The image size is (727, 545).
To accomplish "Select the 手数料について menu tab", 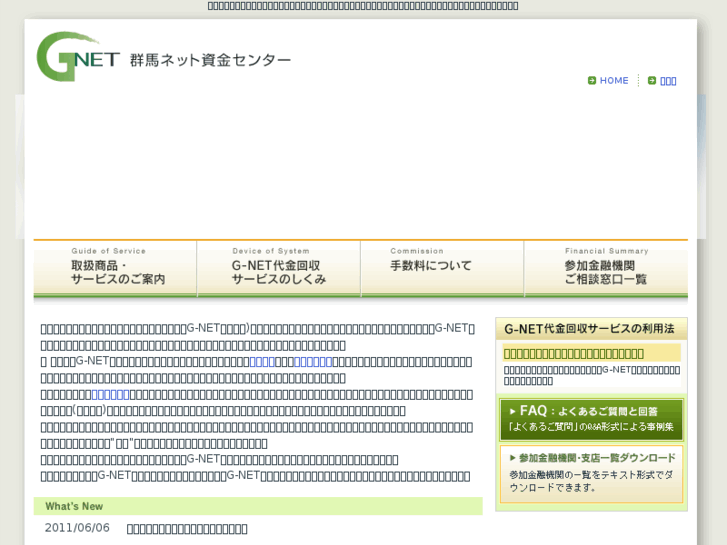I will 442,269.
